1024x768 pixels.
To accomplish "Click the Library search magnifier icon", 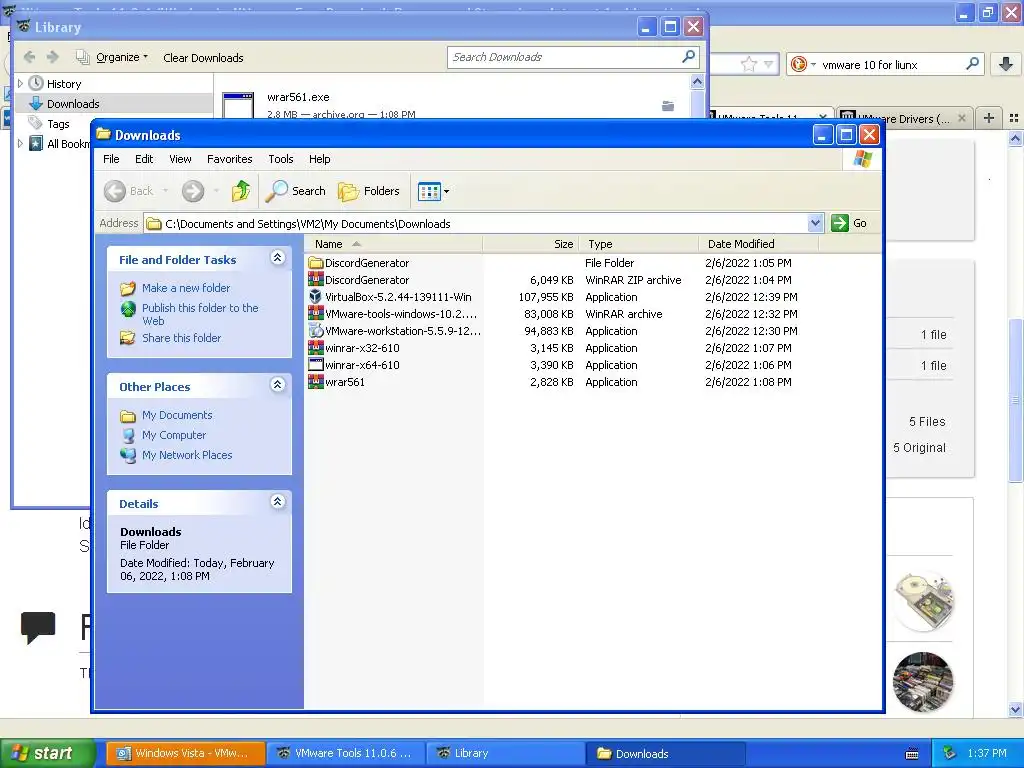I will pyautogui.click(x=688, y=57).
